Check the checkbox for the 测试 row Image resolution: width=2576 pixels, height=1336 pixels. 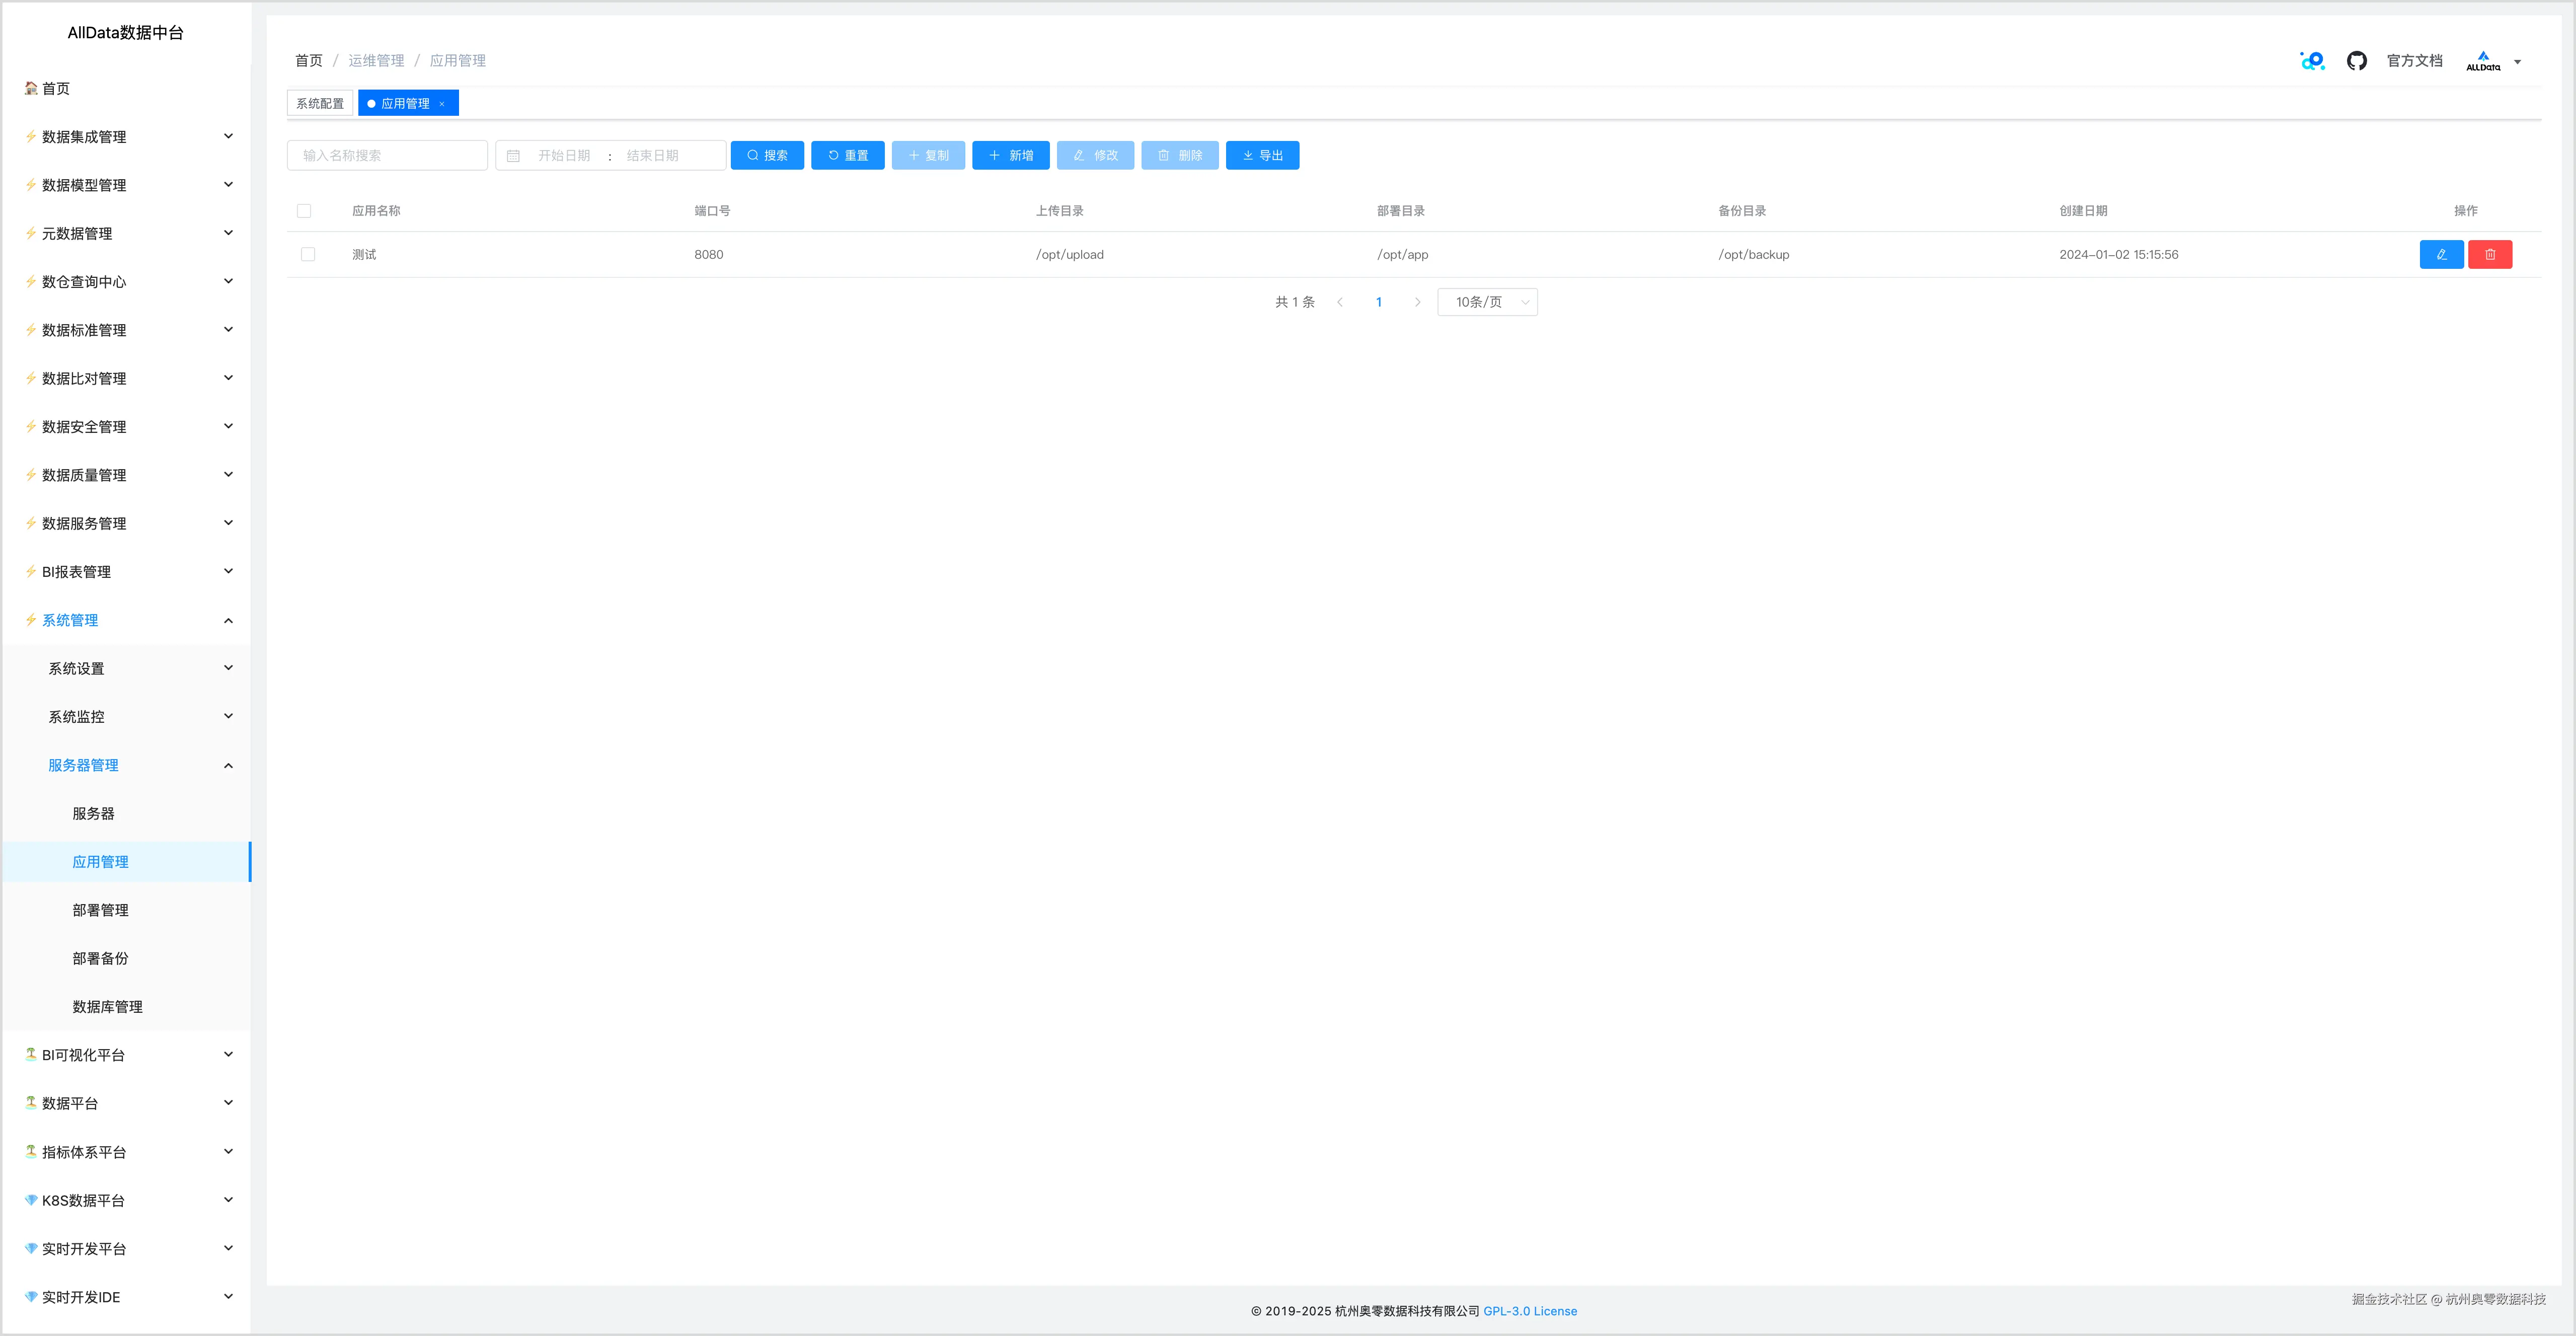pos(308,255)
